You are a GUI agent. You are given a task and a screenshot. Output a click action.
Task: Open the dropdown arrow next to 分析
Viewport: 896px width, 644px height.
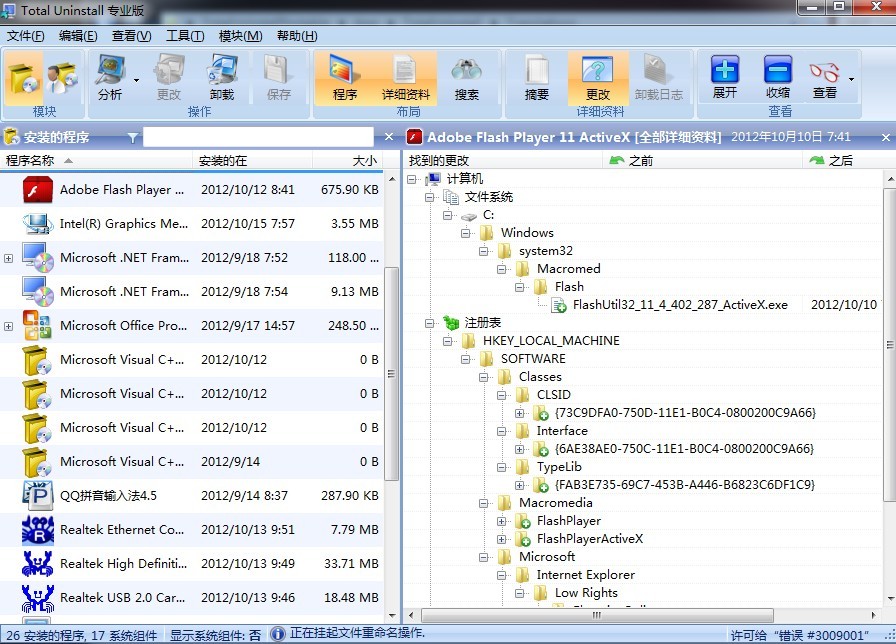(137, 81)
